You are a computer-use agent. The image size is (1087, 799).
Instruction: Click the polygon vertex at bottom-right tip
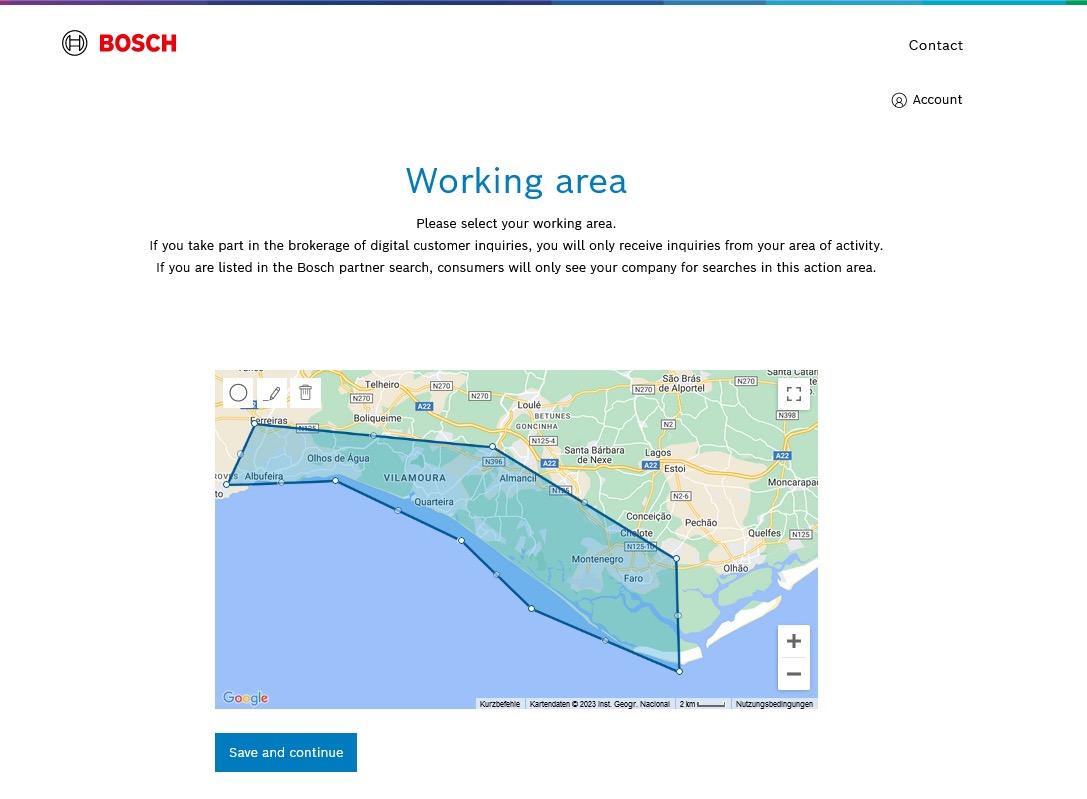click(679, 671)
